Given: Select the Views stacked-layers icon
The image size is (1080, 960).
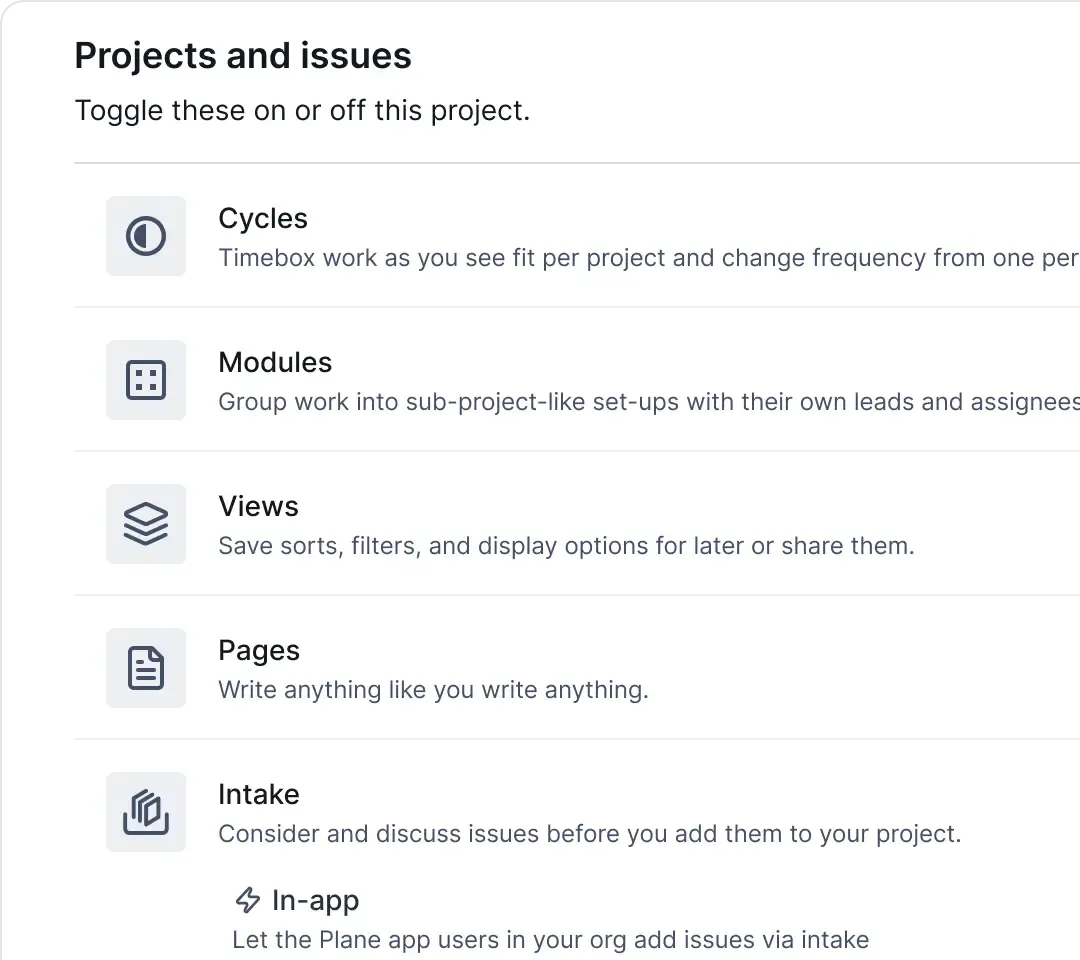Looking at the screenshot, I should pos(146,524).
